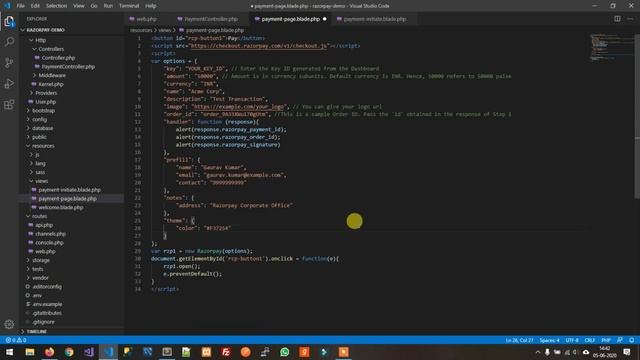The image size is (640, 360).
Task: Launch Firefox from the taskbar
Action: (49, 352)
